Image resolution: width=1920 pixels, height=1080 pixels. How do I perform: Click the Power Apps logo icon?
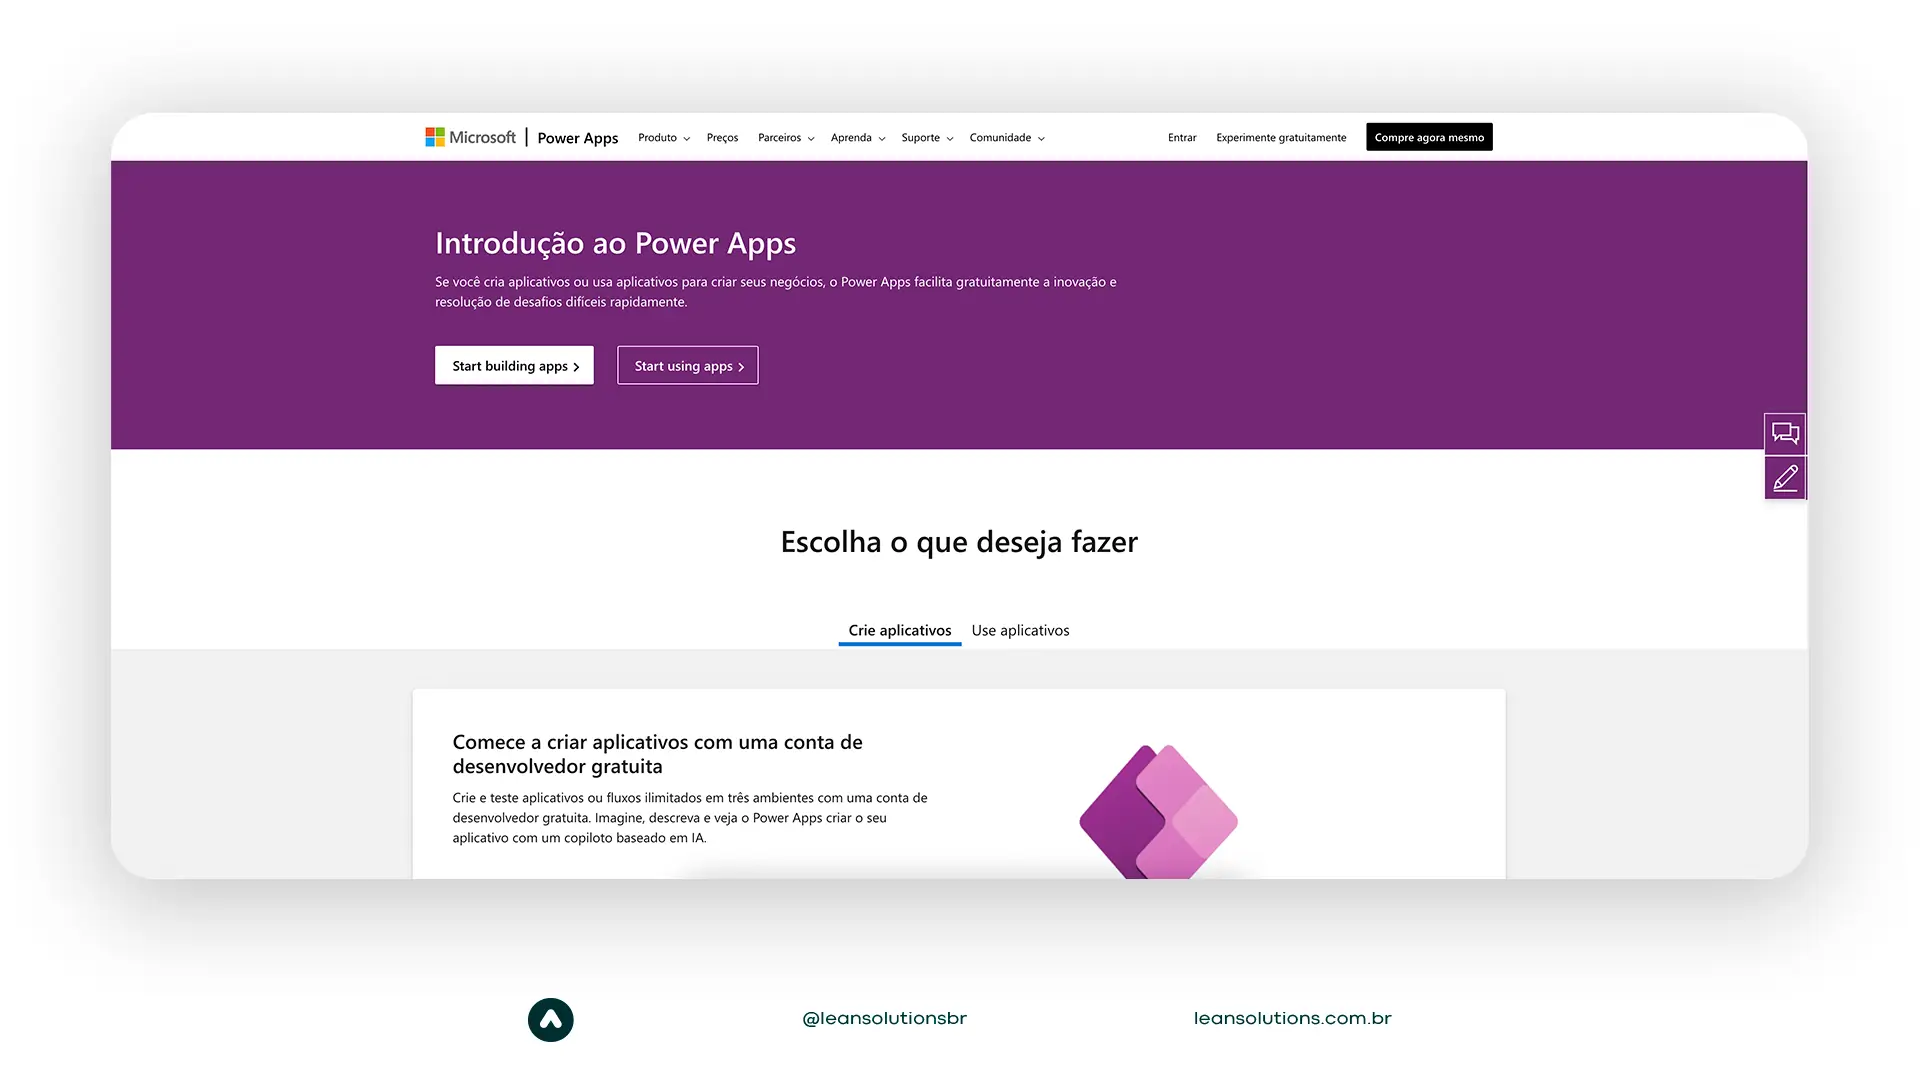1156,811
